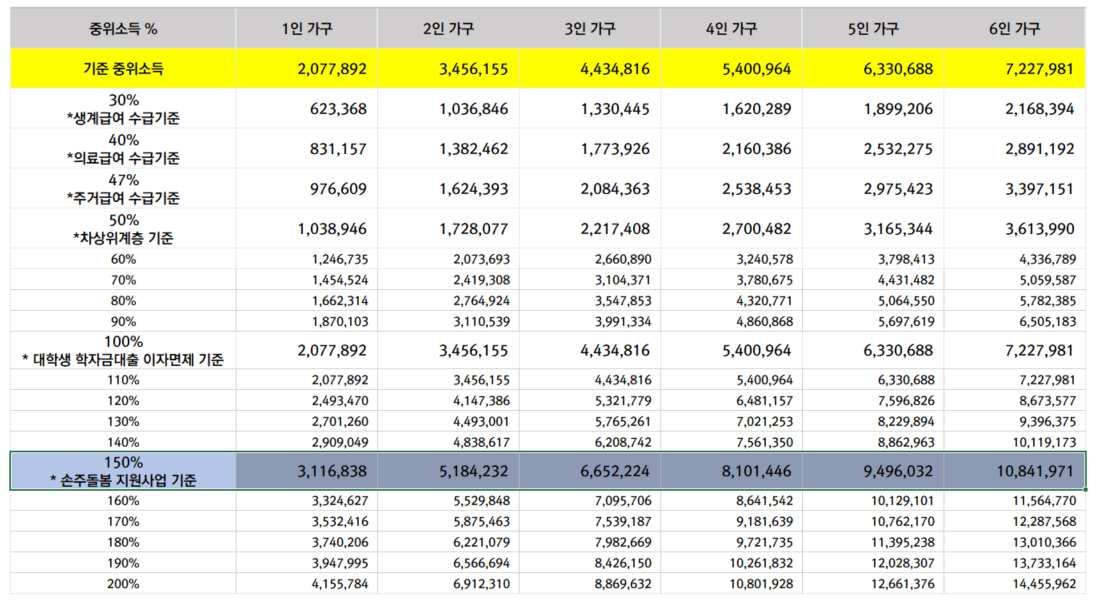Image resolution: width=1097 pixels, height=601 pixels.
Task: Select cell value 9,181,639
Action: (x=765, y=522)
